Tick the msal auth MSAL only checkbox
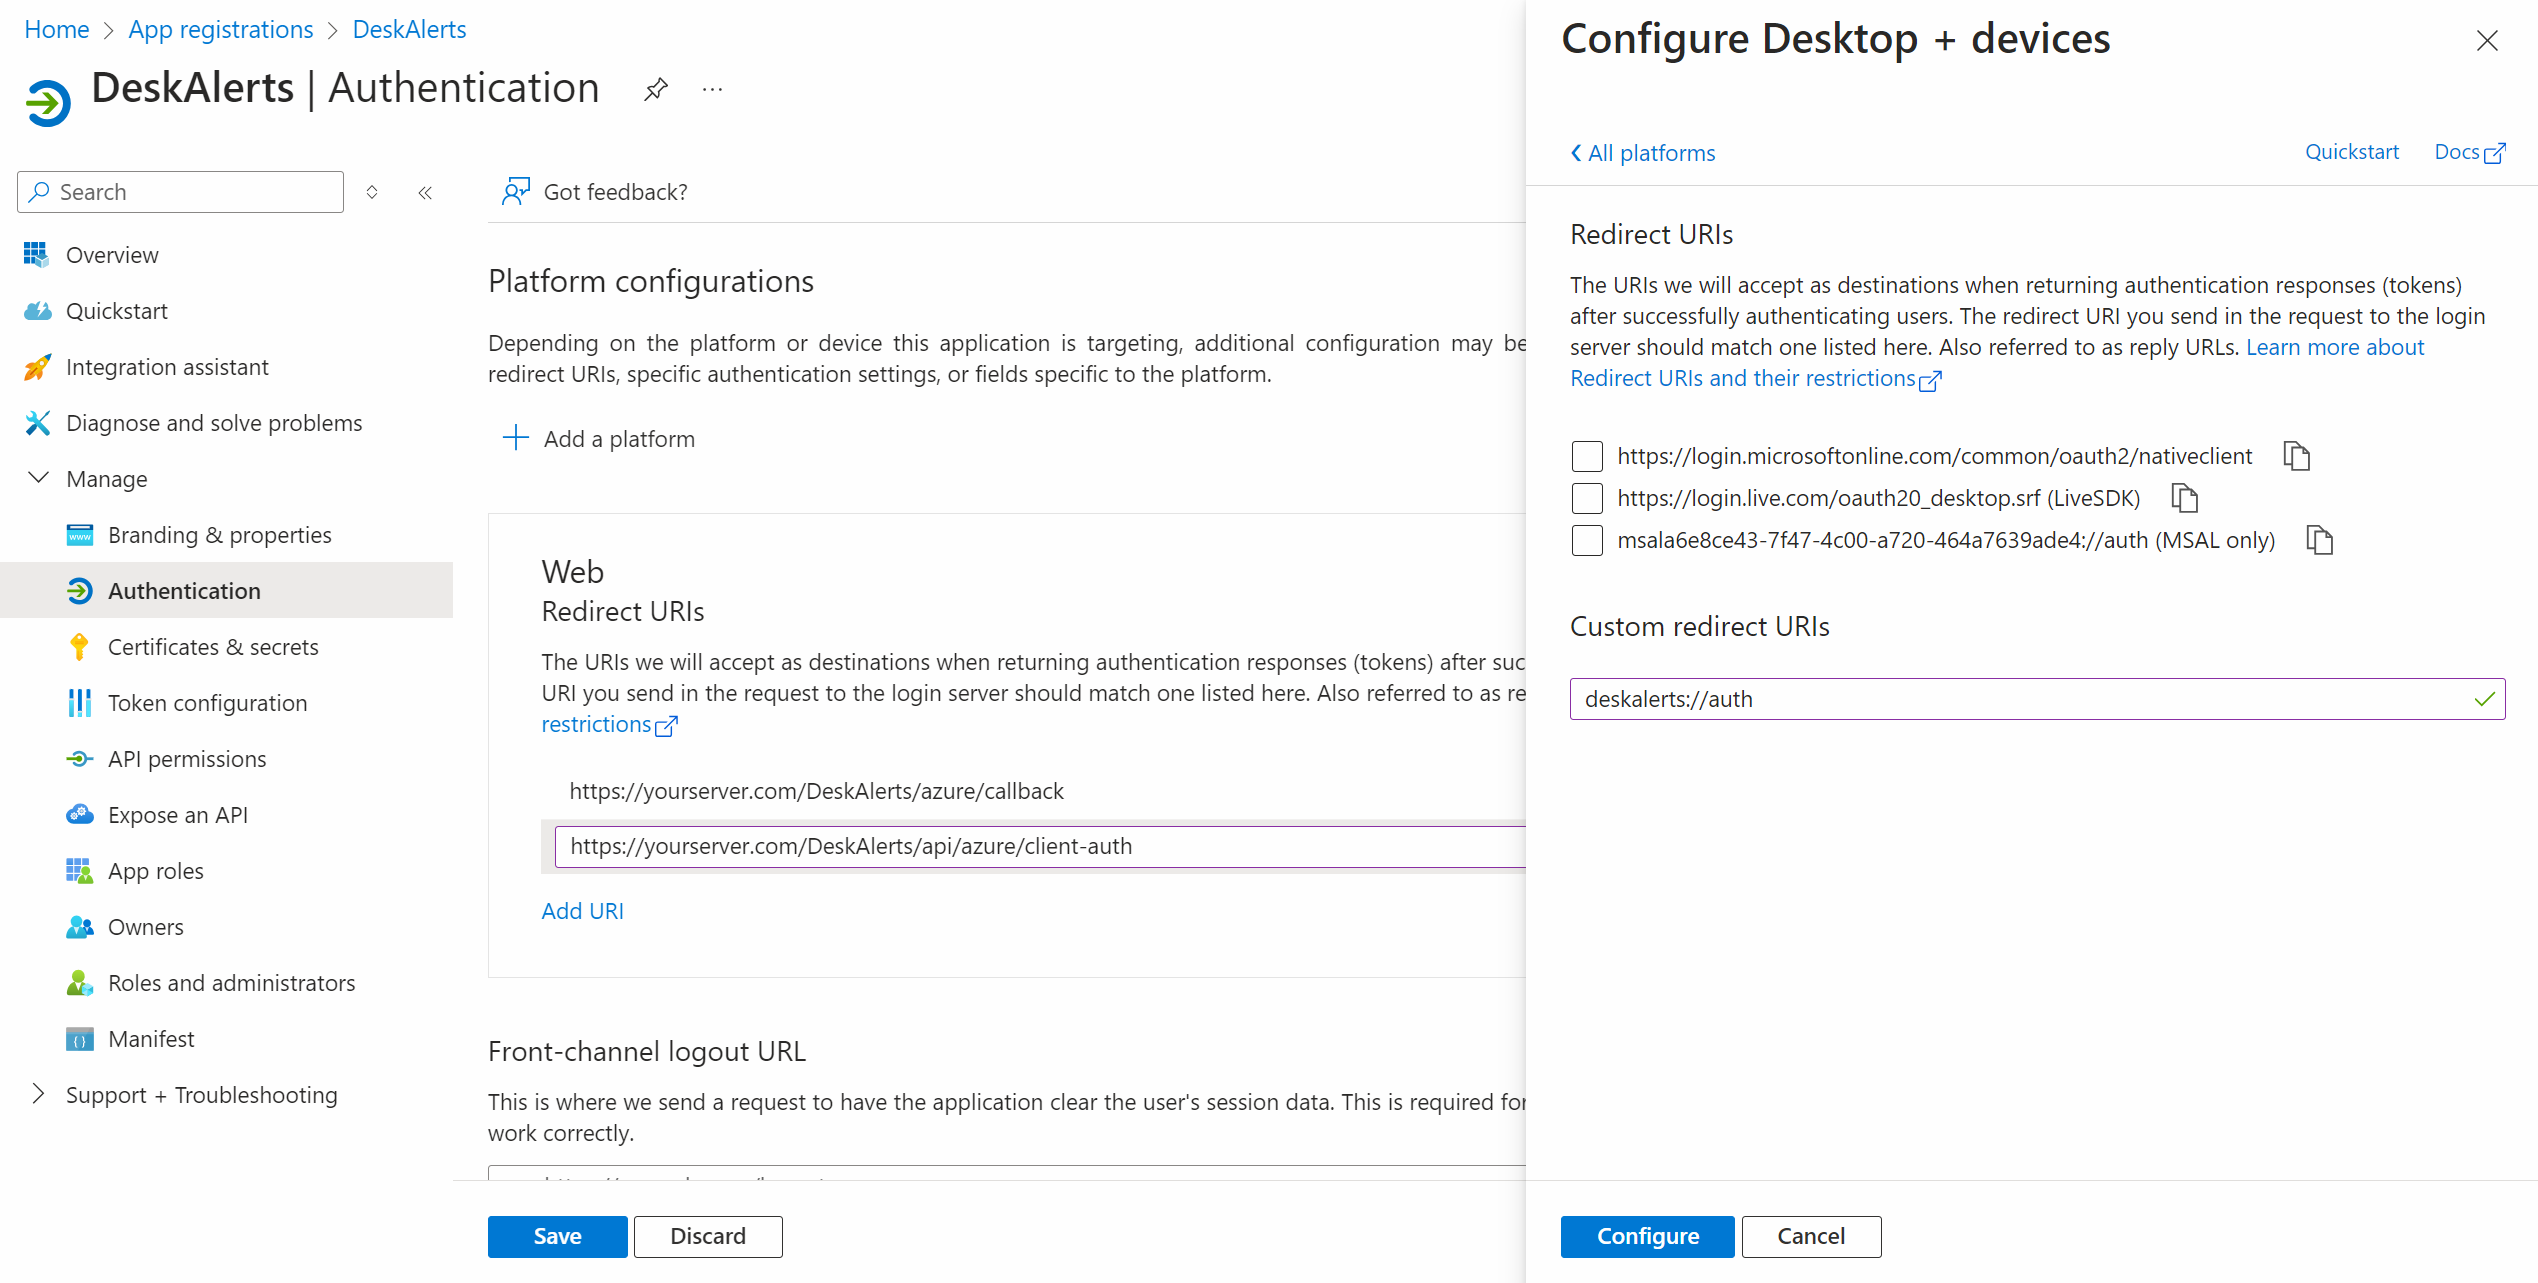This screenshot has height=1283, width=2538. [1586, 540]
